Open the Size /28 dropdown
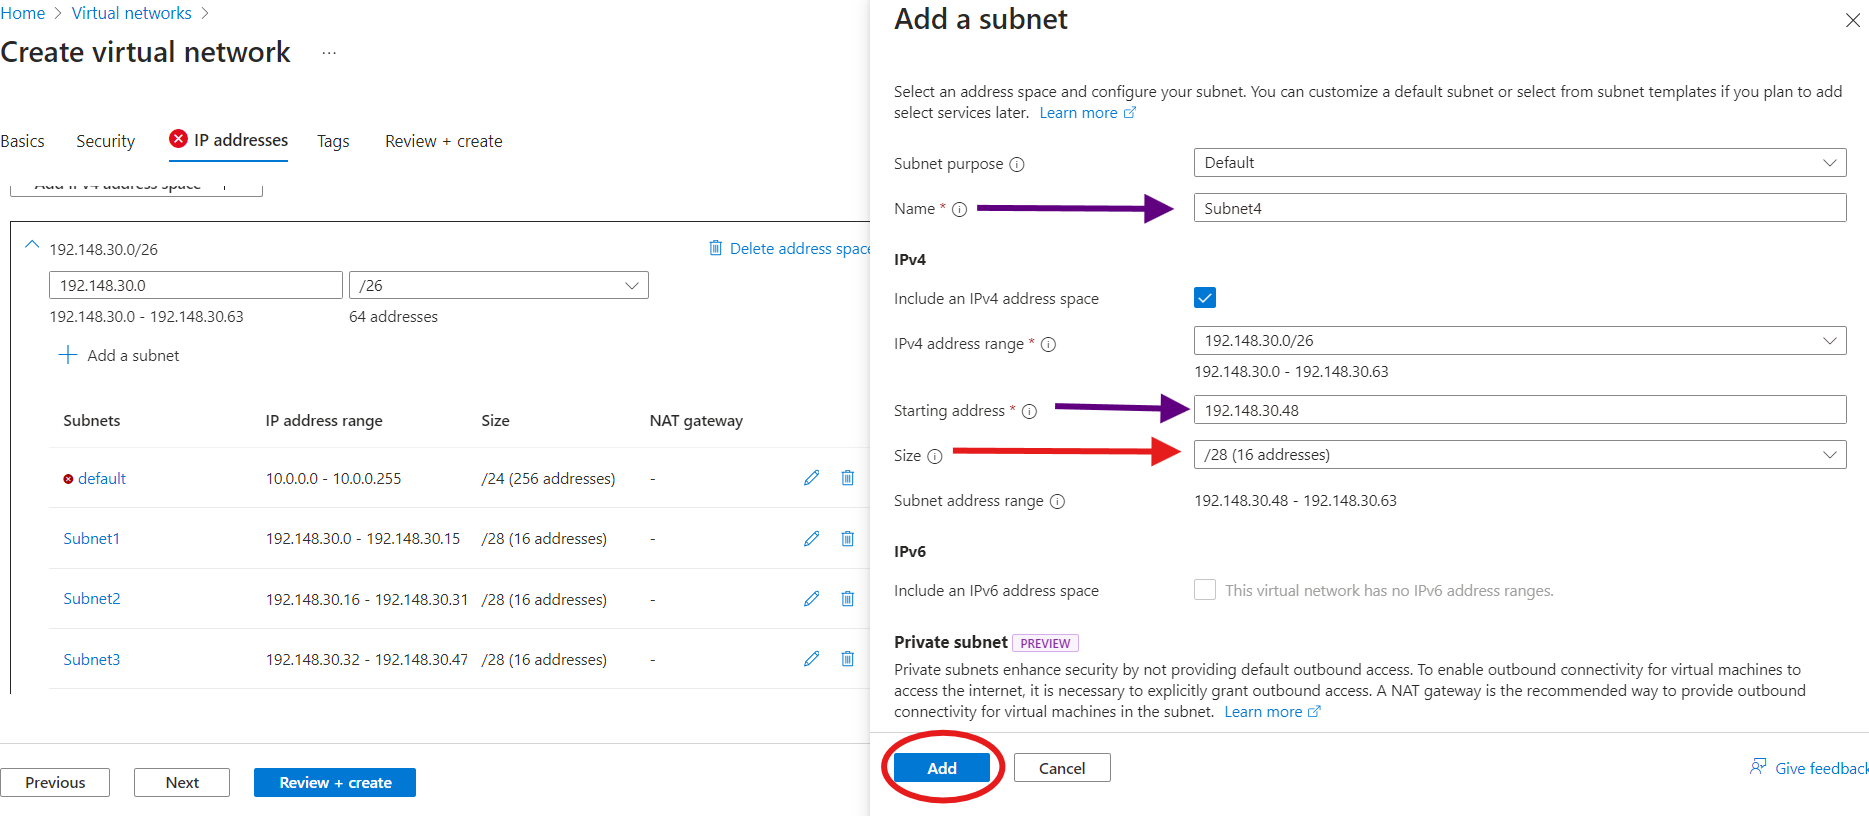The image size is (1869, 816). 1519,455
